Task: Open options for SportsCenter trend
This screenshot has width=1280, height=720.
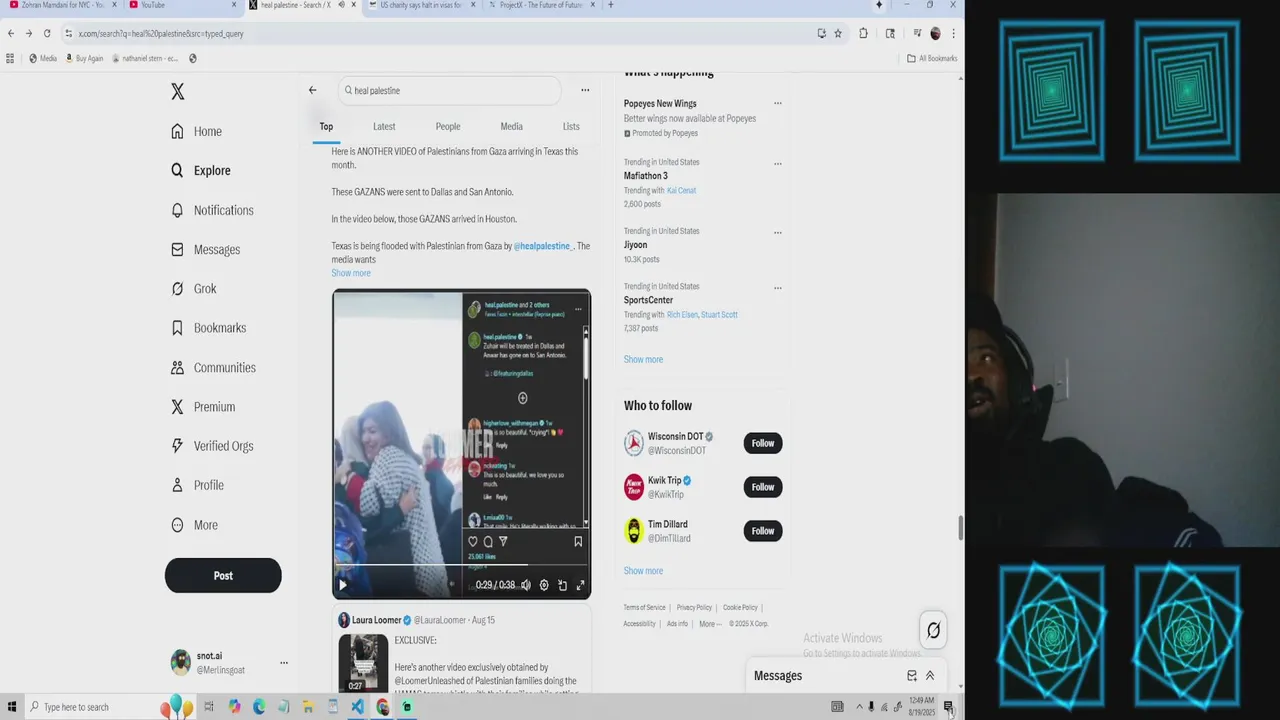Action: coord(777,287)
